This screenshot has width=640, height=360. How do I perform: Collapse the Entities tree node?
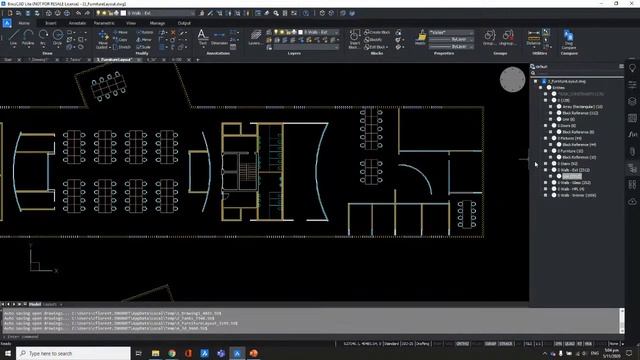540,88
